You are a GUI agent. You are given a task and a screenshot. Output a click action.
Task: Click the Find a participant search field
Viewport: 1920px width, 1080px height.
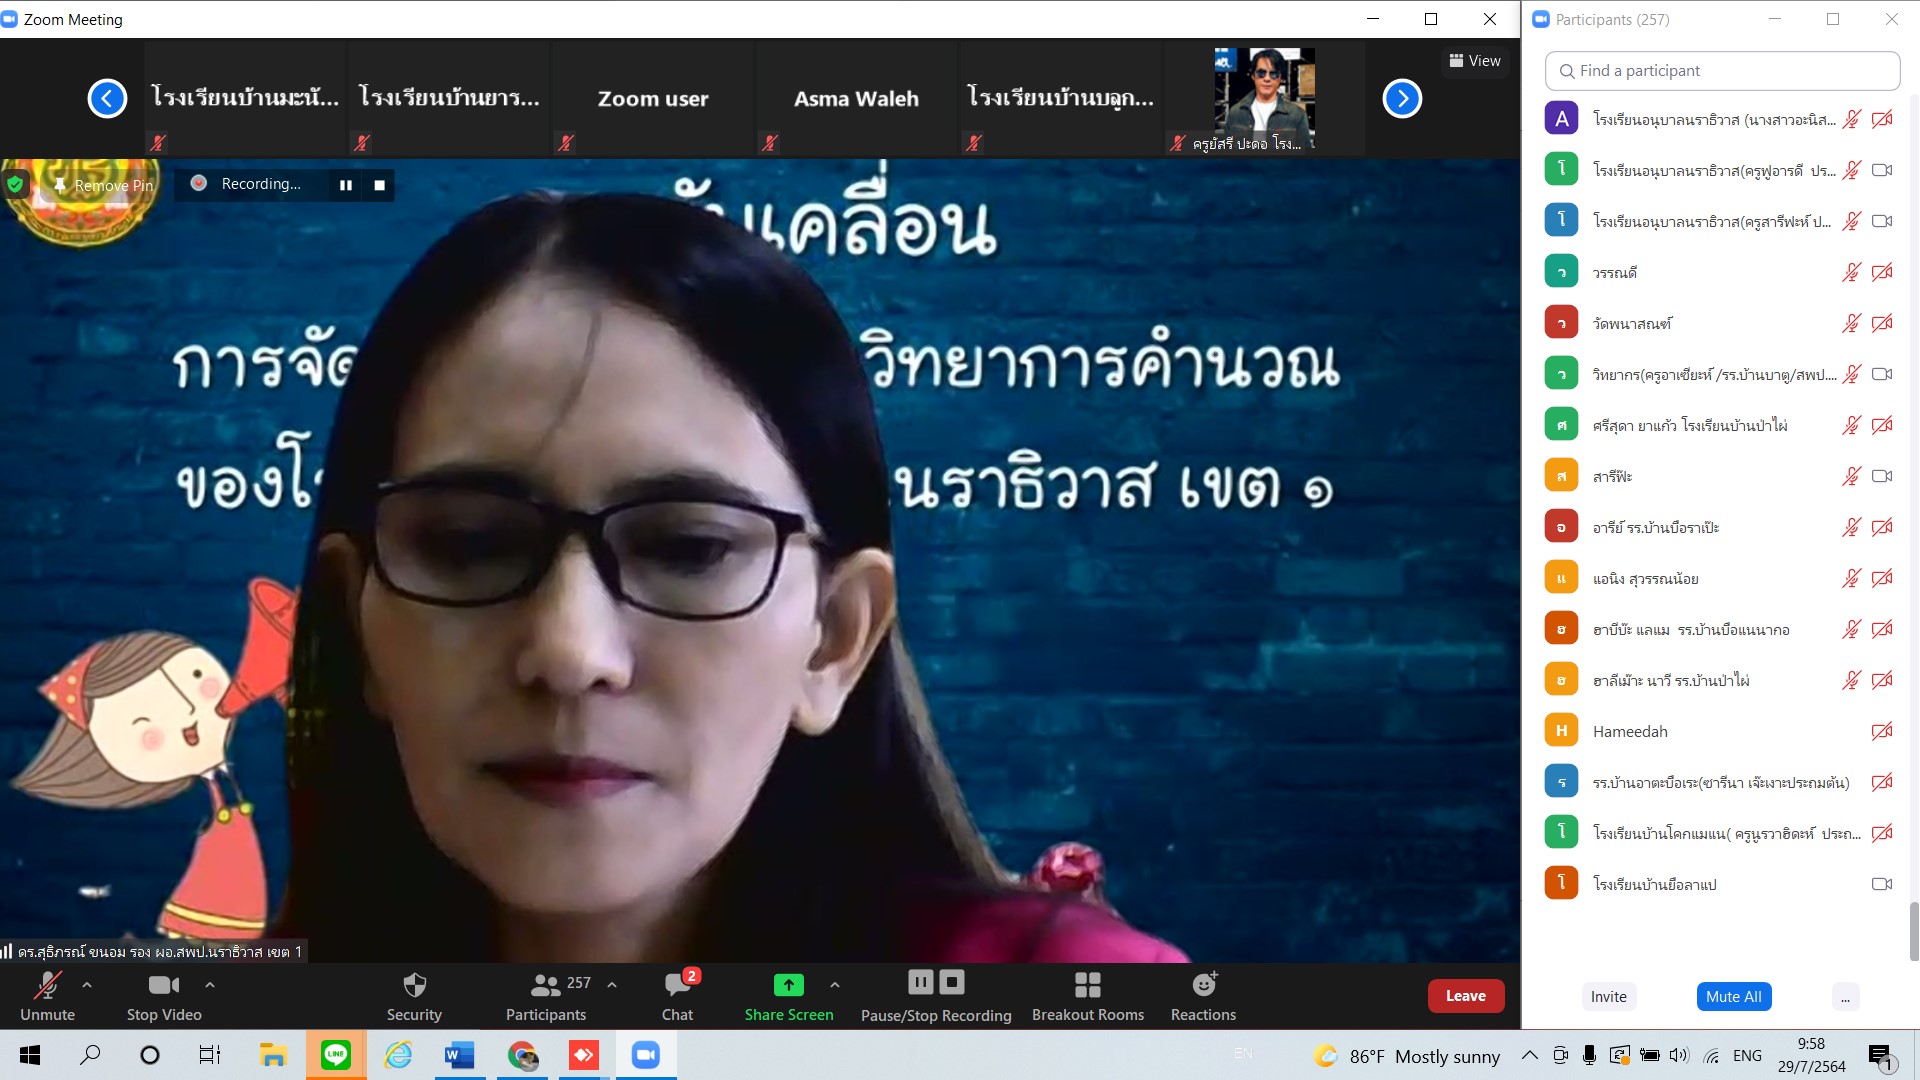click(1722, 71)
